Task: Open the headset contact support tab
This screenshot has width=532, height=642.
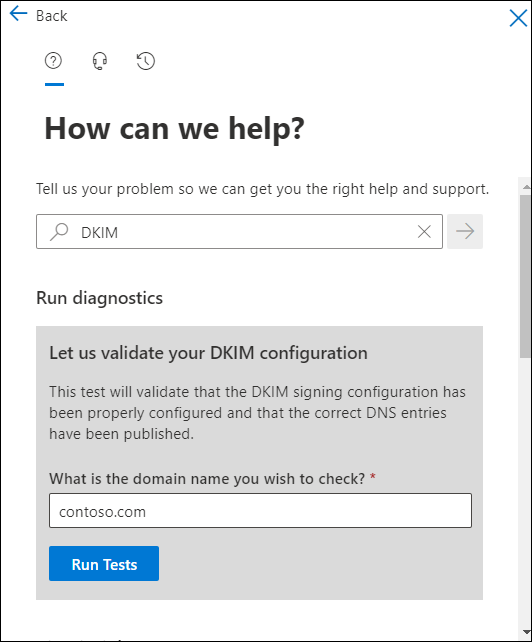Action: point(100,61)
